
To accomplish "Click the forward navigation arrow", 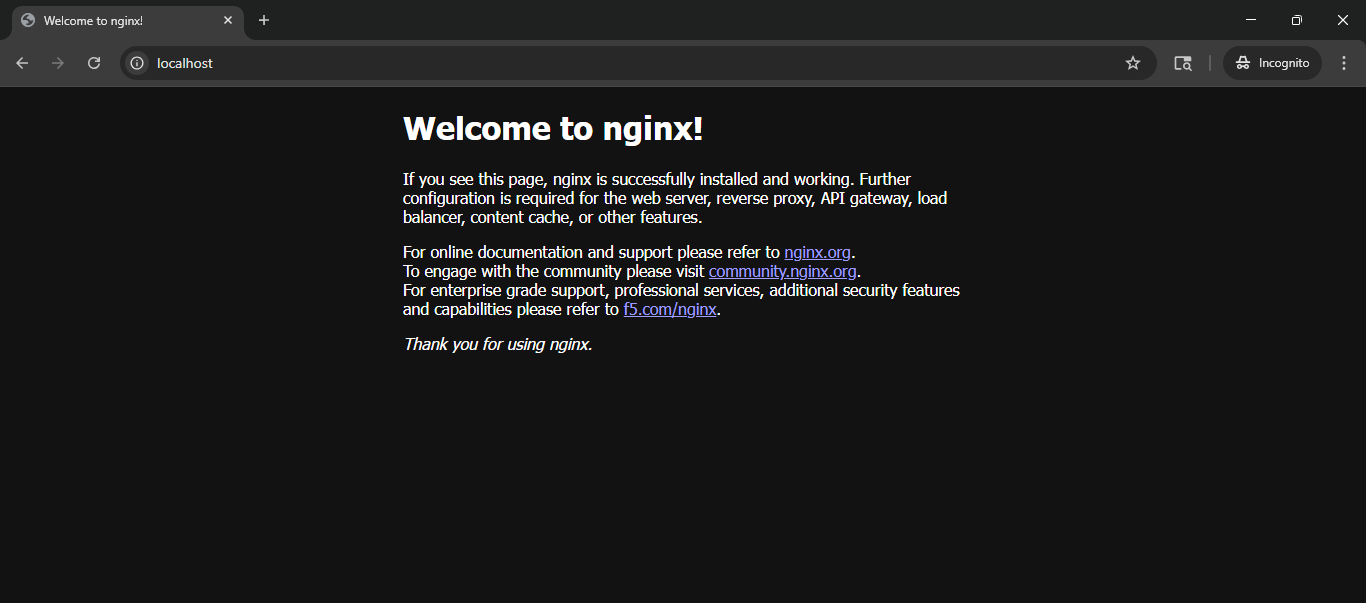I will (x=58, y=63).
